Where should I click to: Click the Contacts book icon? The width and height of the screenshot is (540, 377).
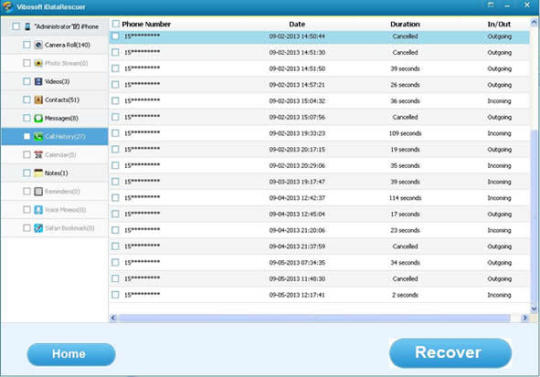coord(38,100)
